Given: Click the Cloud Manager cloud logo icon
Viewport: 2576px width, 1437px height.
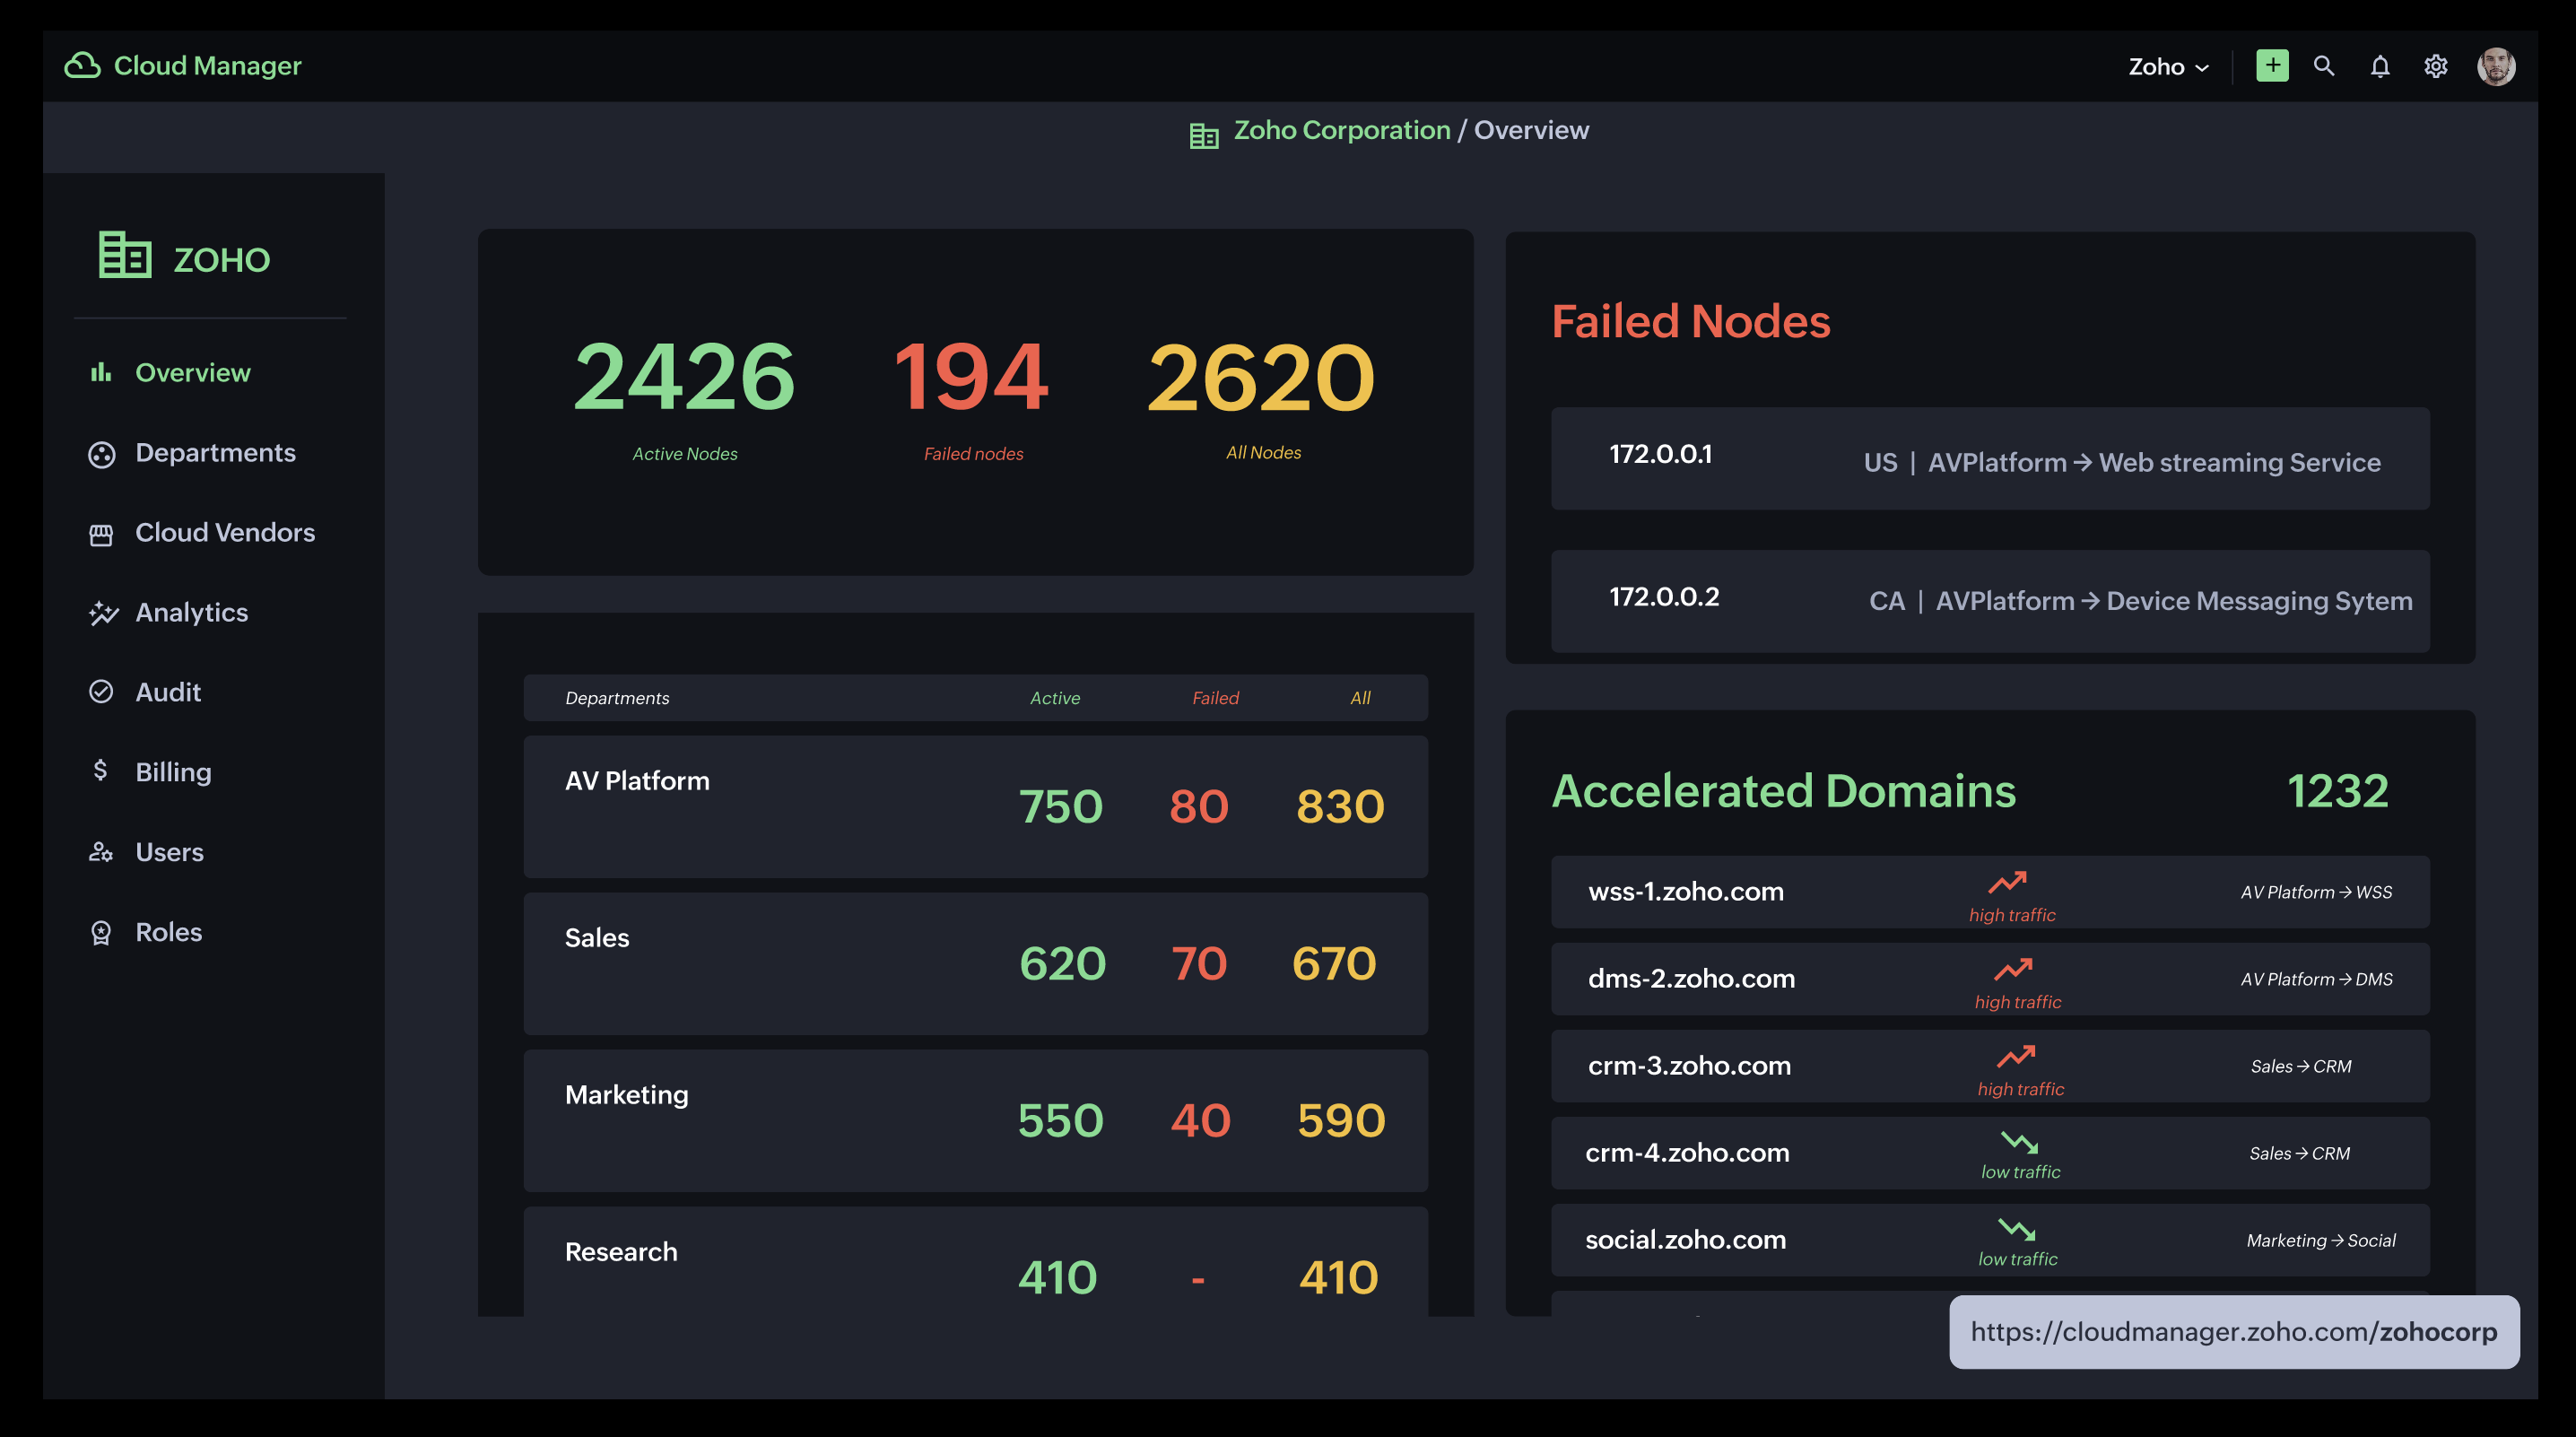Looking at the screenshot, I should 82,65.
